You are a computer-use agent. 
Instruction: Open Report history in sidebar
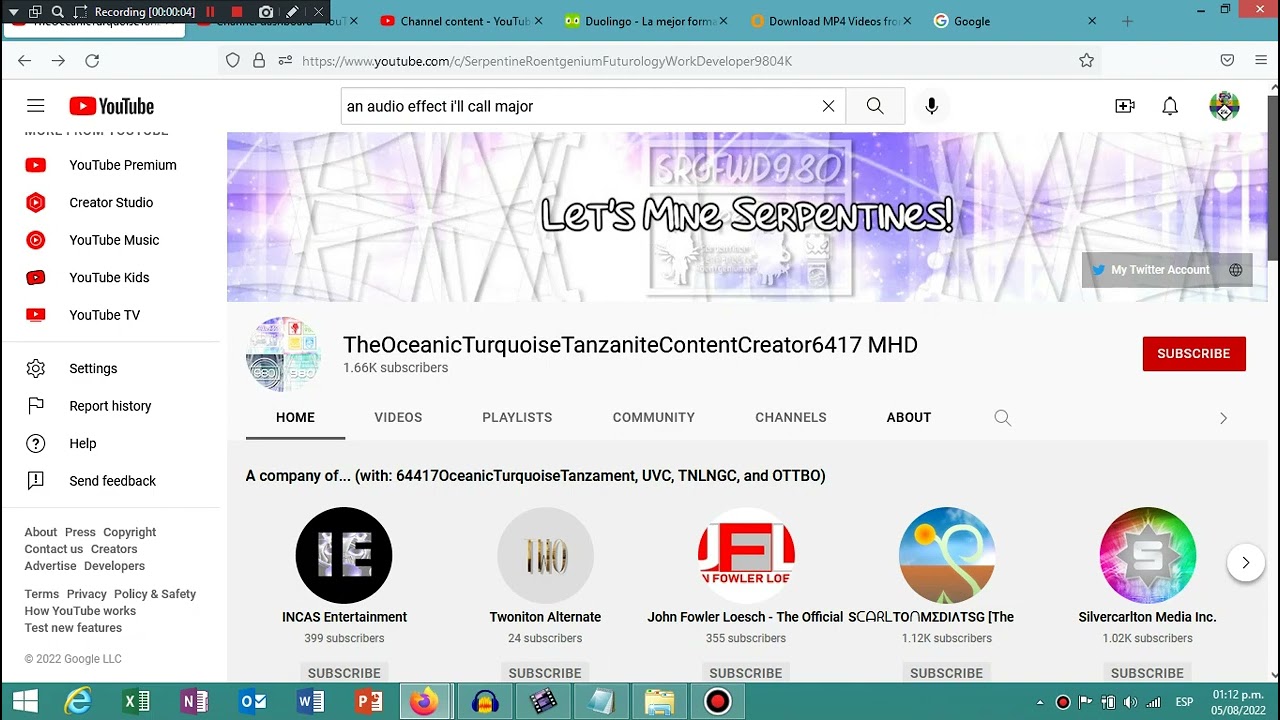[x=110, y=406]
